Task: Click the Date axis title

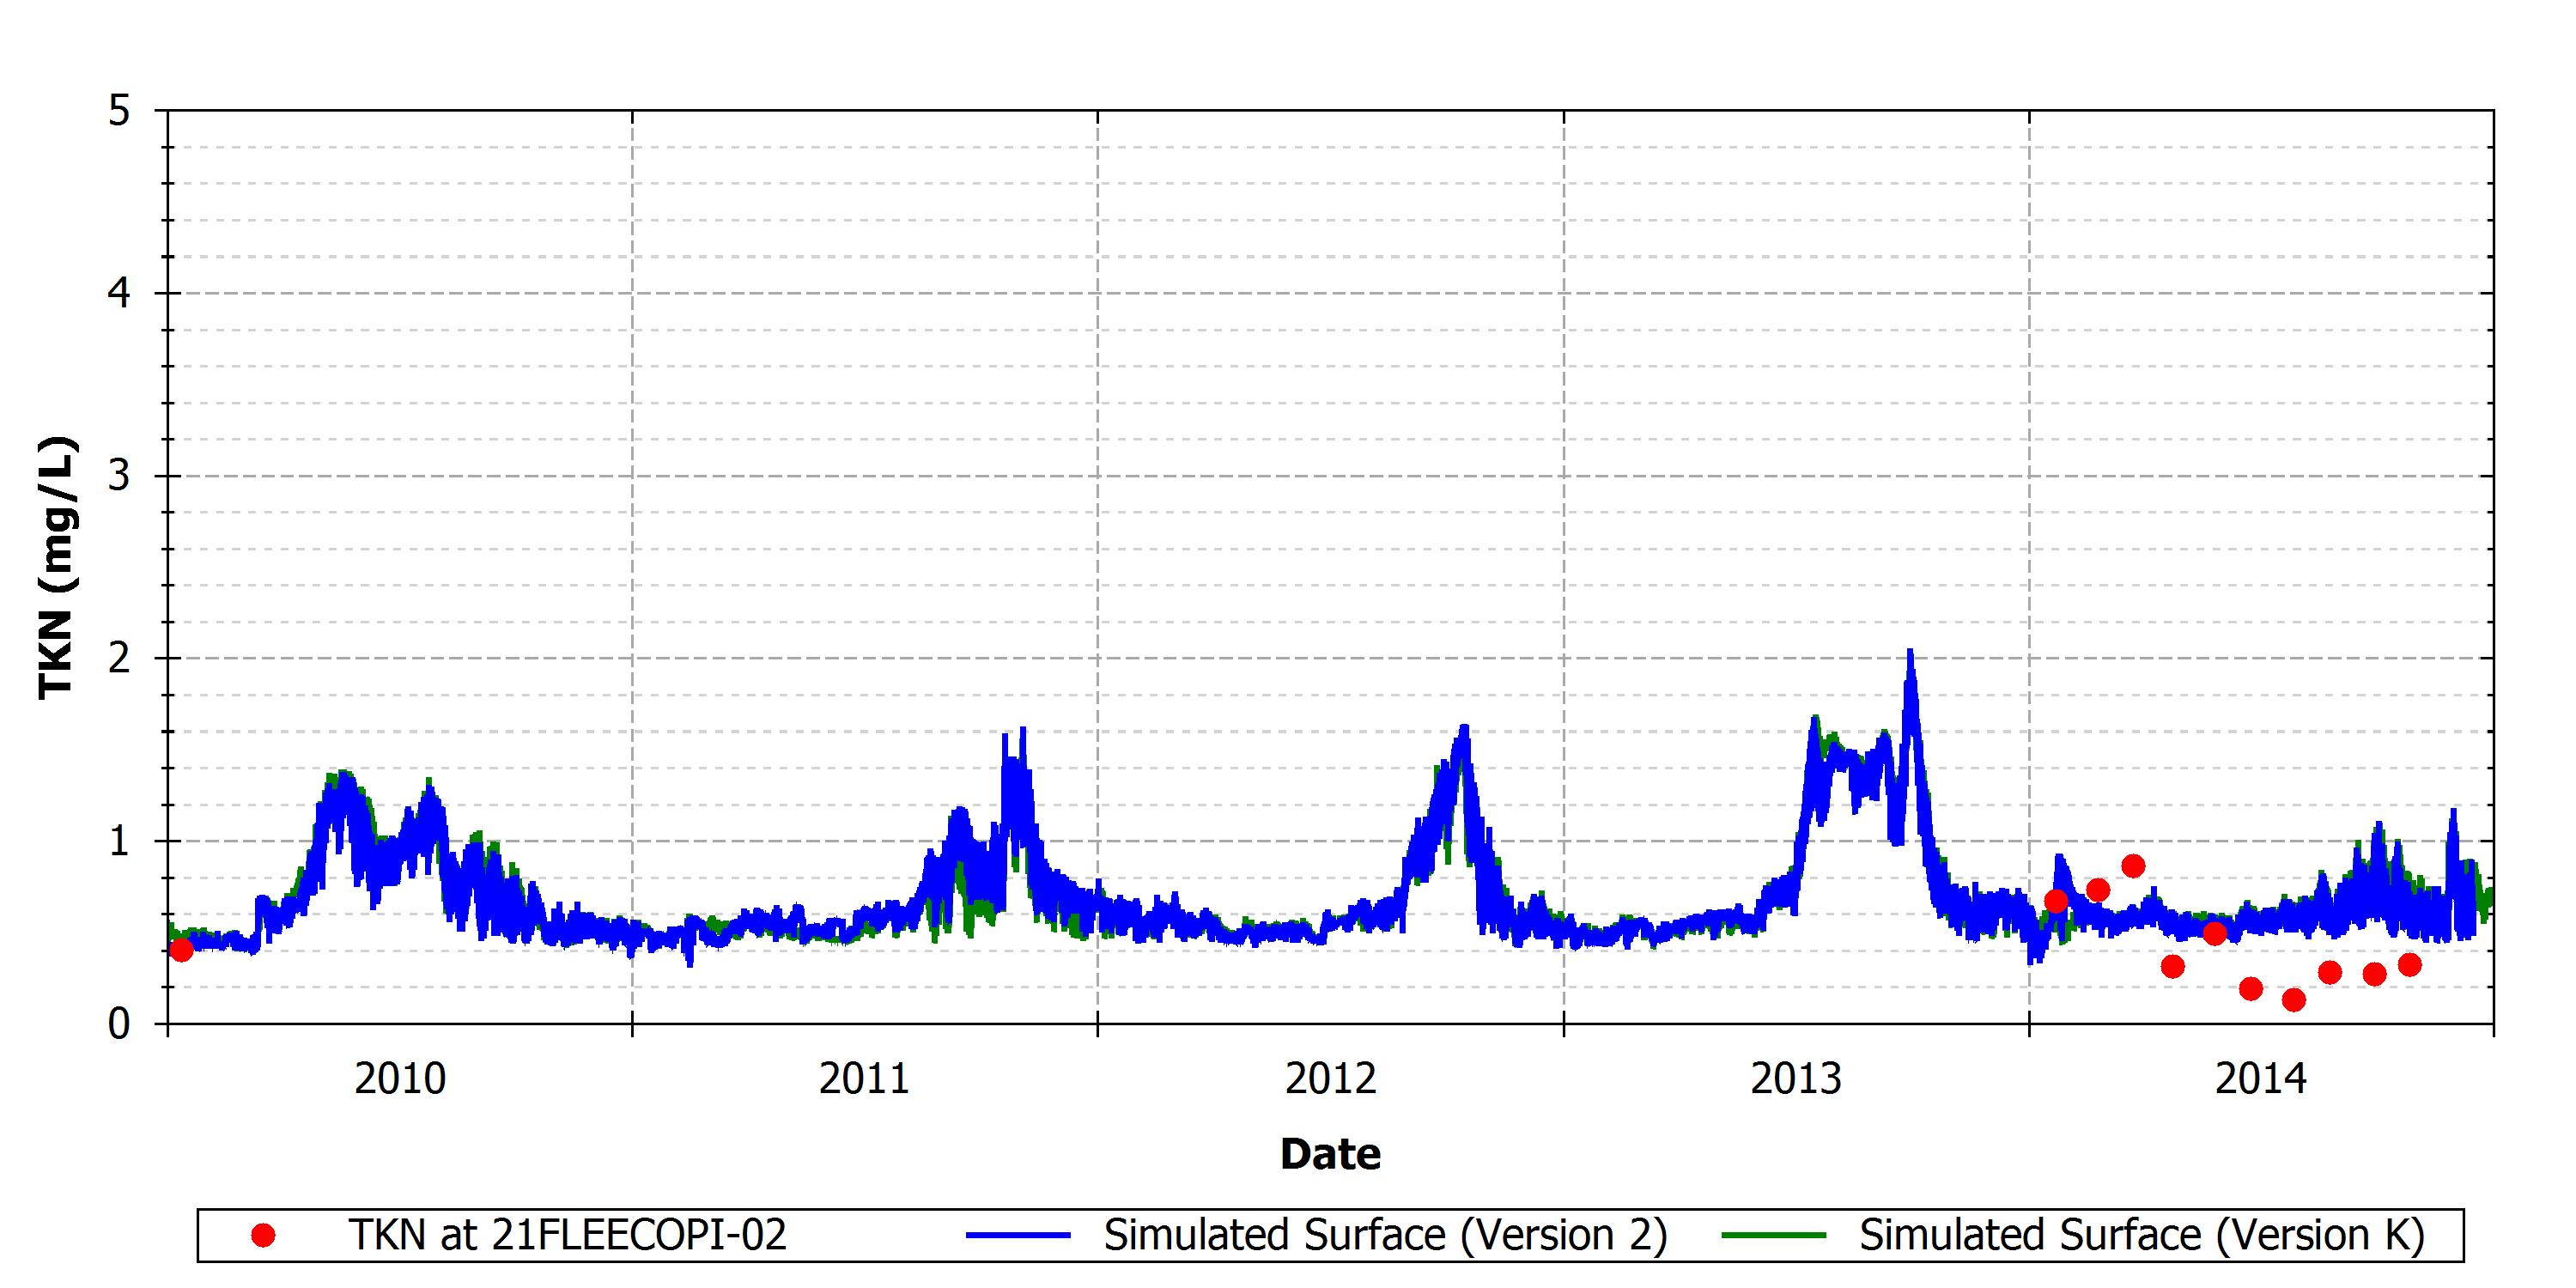Action: pos(1330,1154)
